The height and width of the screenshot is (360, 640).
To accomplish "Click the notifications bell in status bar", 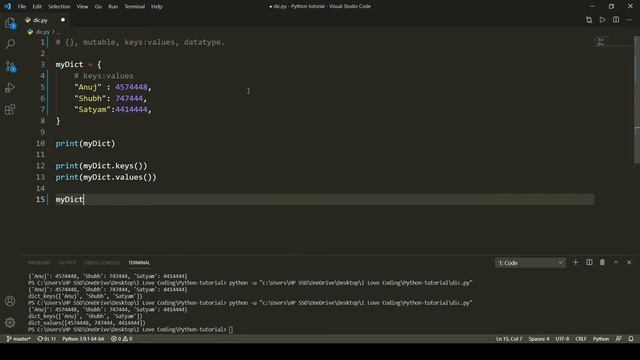I will click(x=631, y=339).
